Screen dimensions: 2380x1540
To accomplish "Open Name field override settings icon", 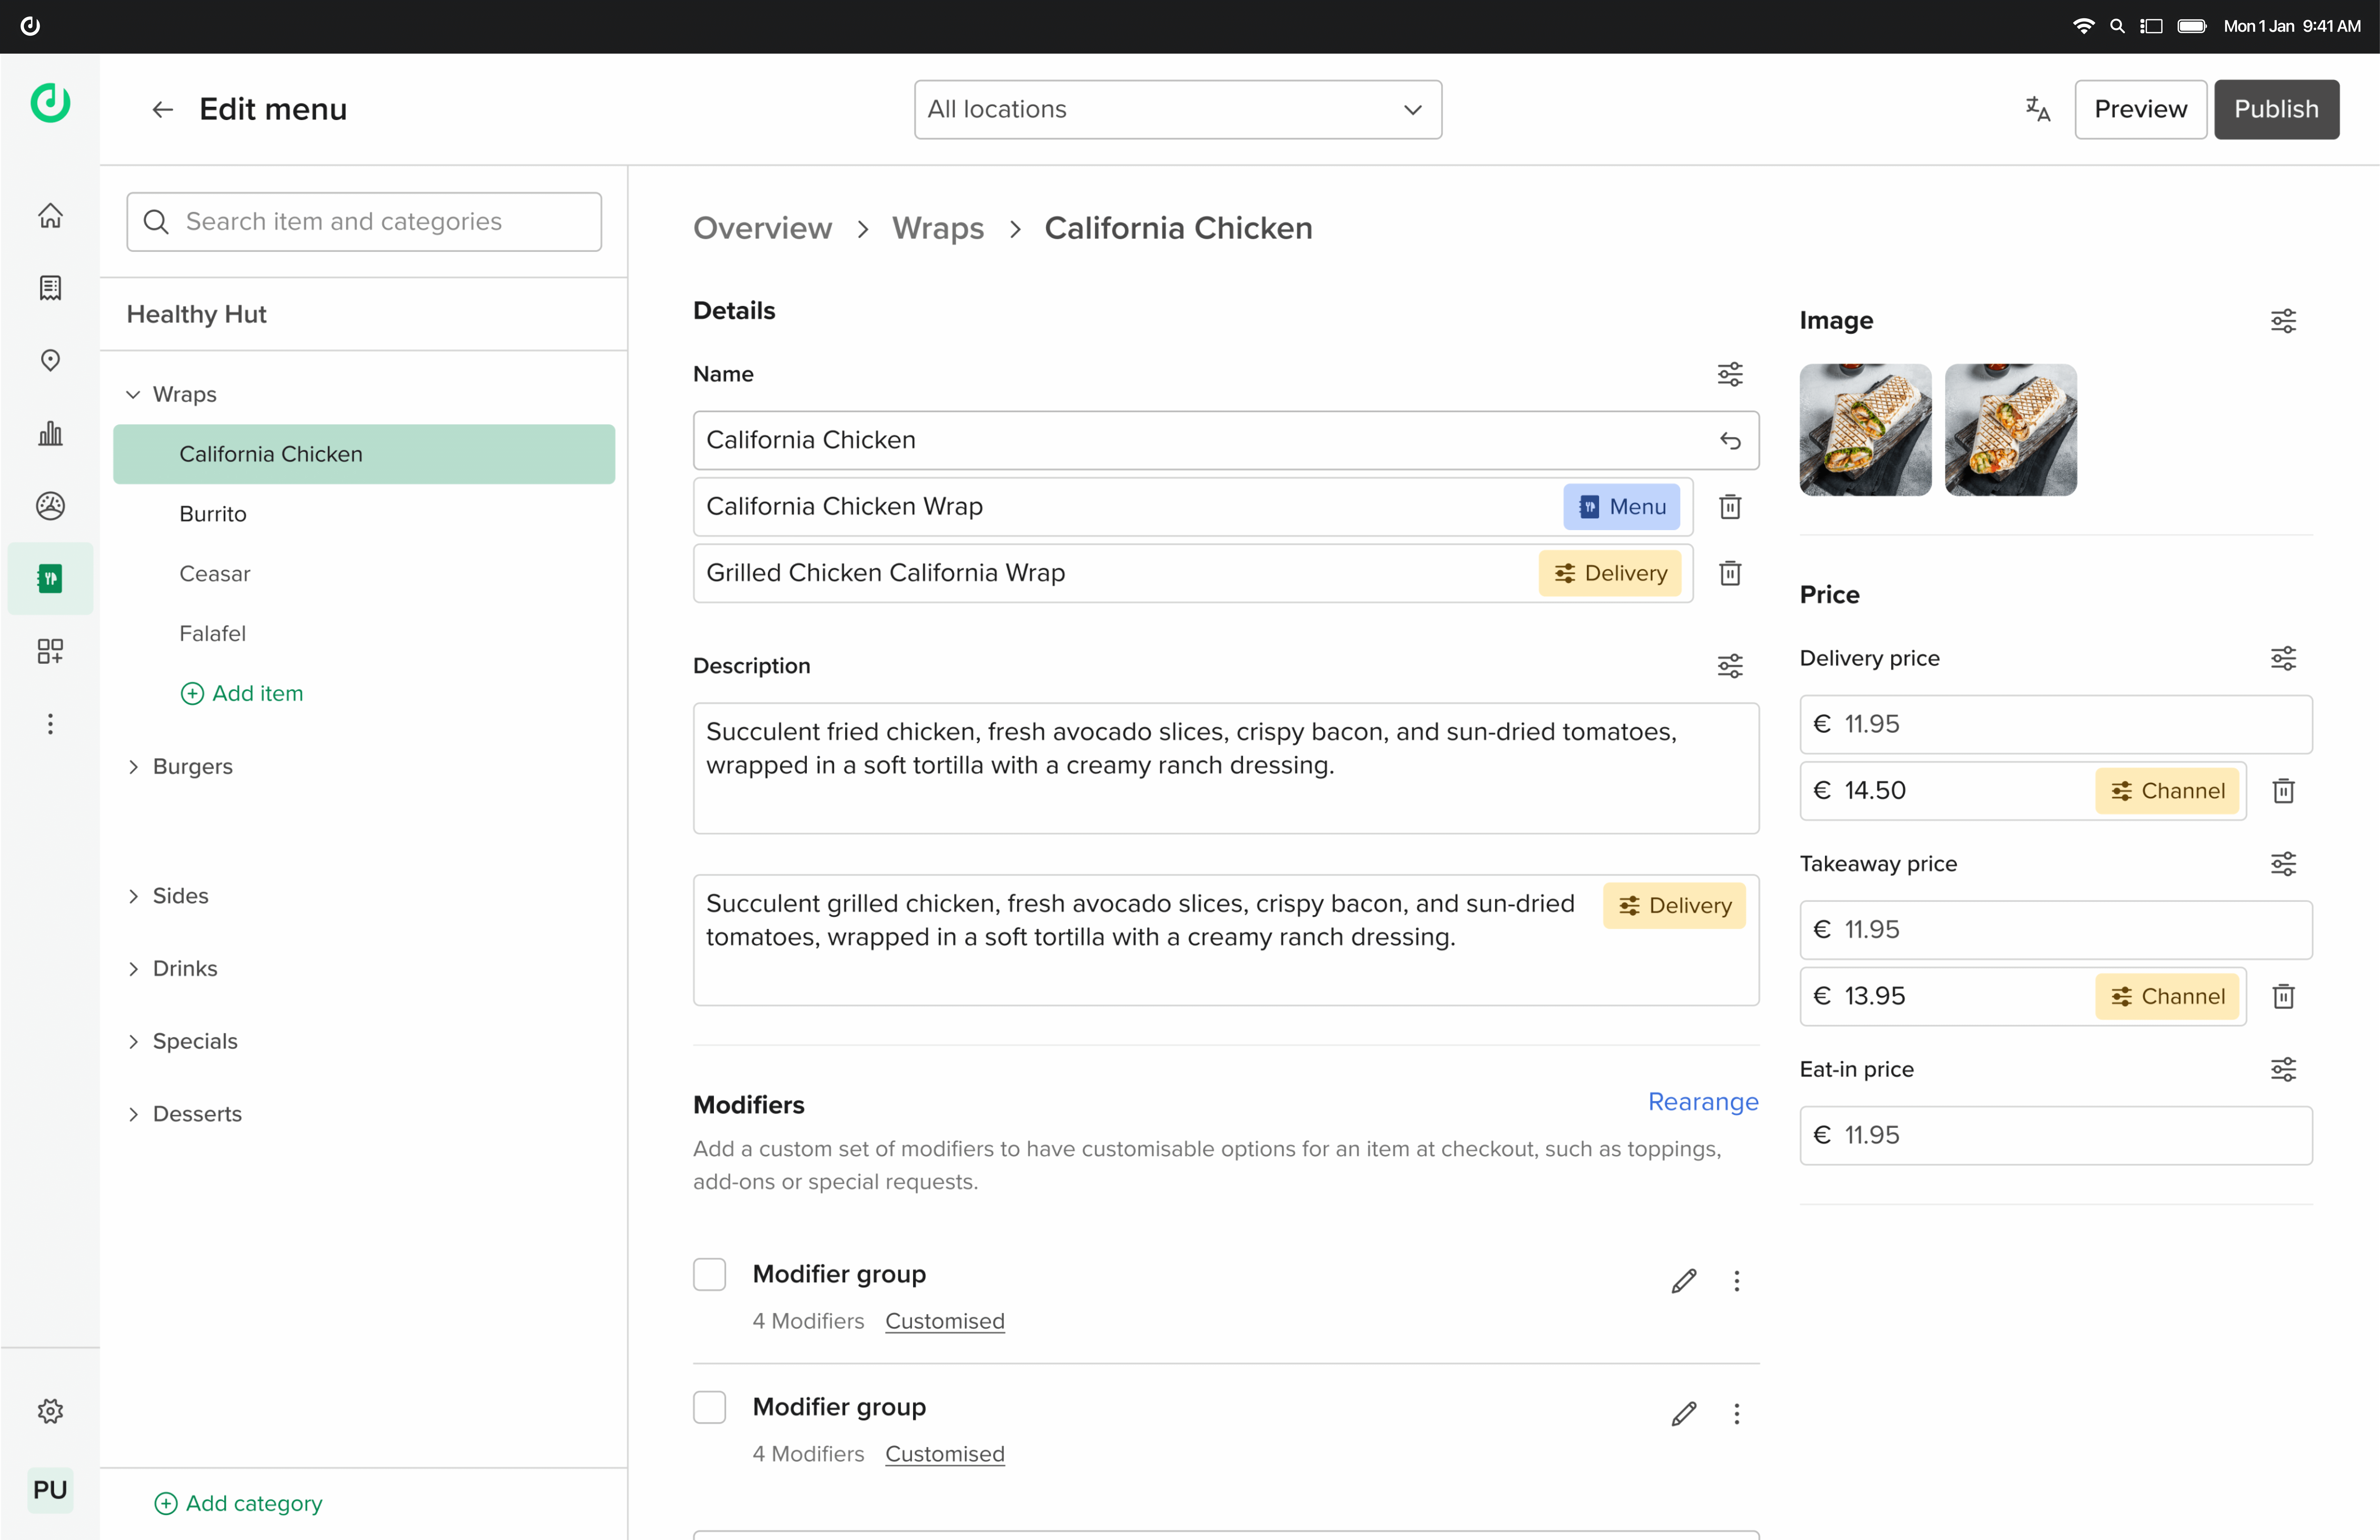I will coord(1730,374).
